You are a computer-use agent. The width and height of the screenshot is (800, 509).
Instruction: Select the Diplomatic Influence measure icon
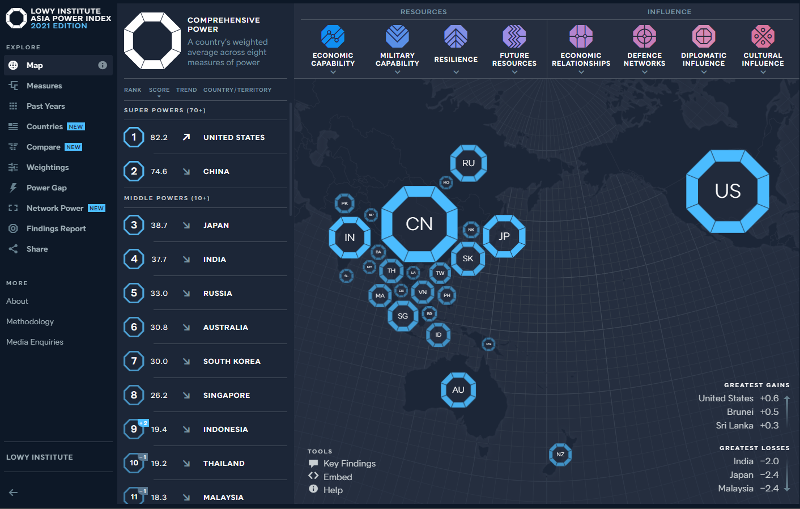pos(703,37)
